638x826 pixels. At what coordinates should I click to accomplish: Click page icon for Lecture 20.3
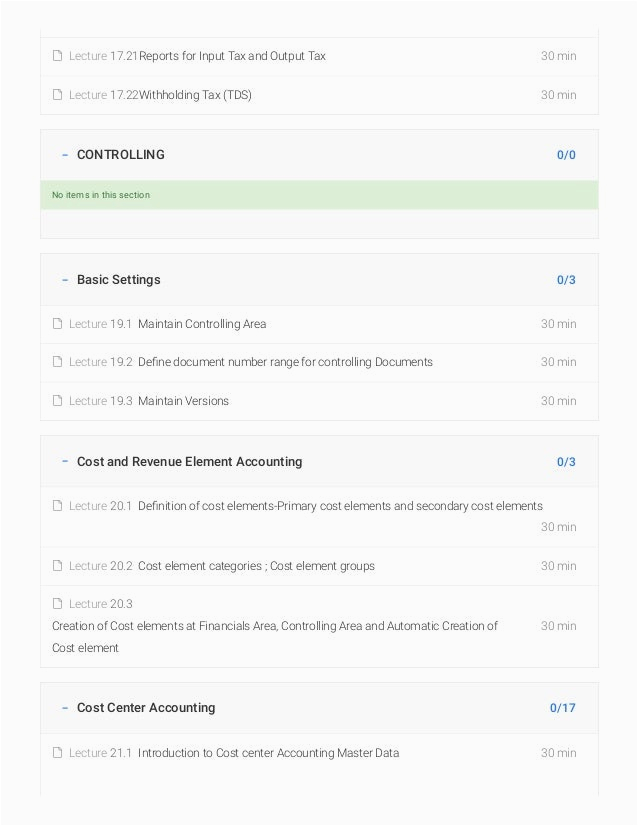(x=57, y=604)
